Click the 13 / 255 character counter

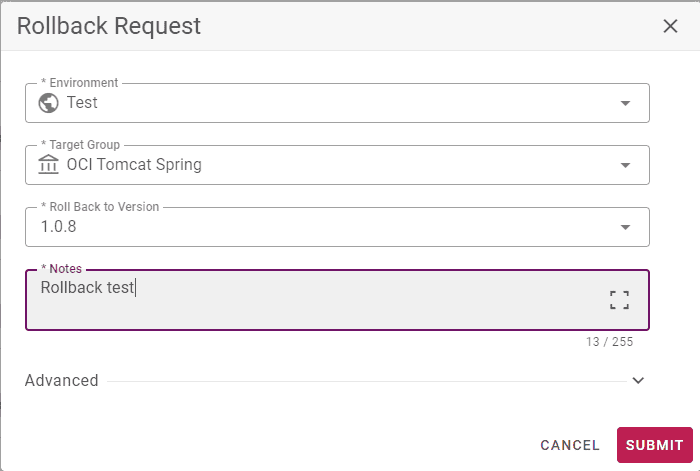(609, 342)
